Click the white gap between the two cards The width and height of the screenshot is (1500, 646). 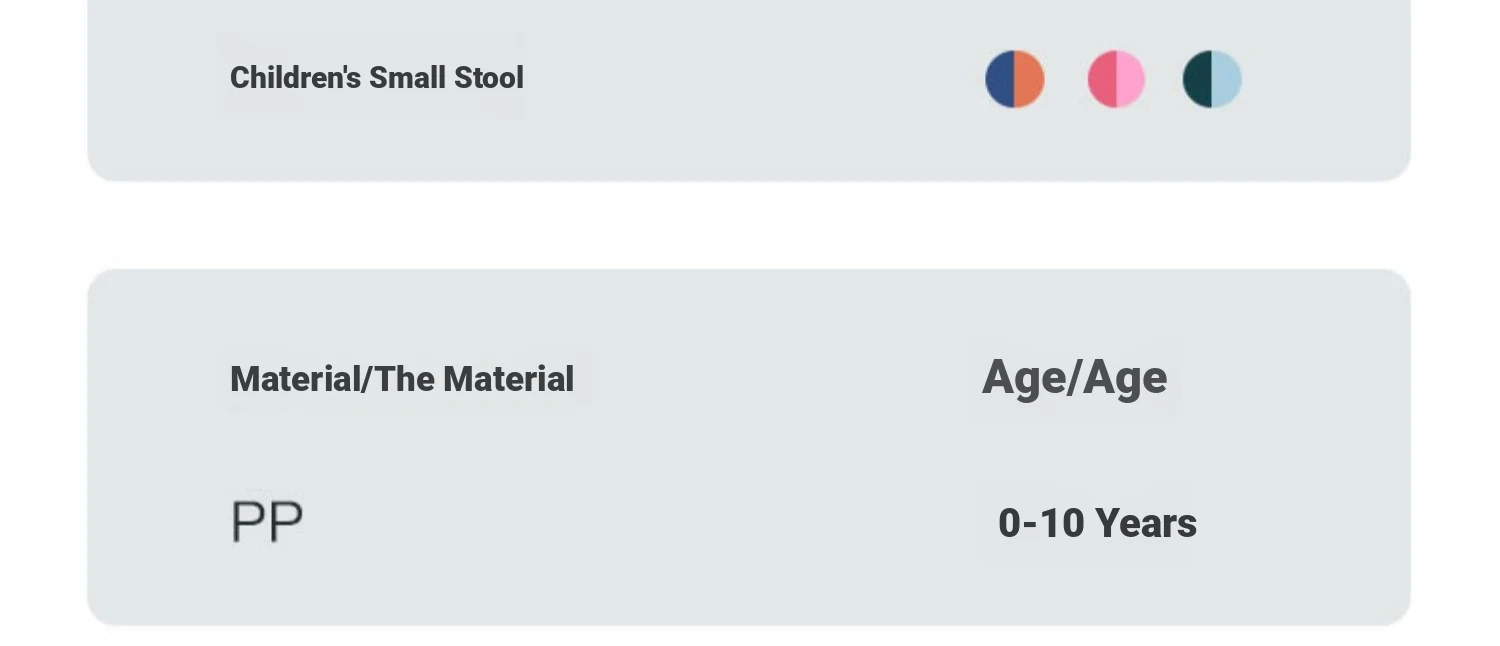[x=749, y=225]
